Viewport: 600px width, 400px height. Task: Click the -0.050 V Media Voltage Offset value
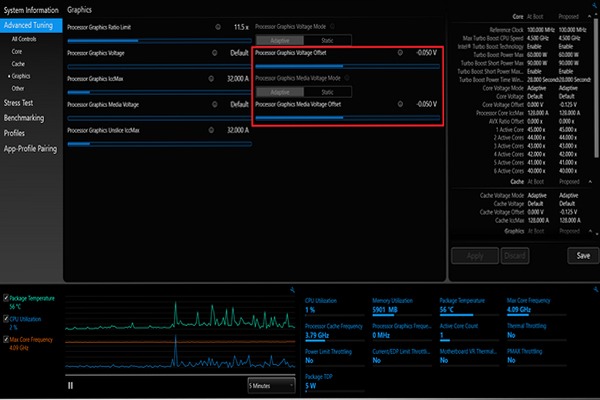tap(426, 104)
